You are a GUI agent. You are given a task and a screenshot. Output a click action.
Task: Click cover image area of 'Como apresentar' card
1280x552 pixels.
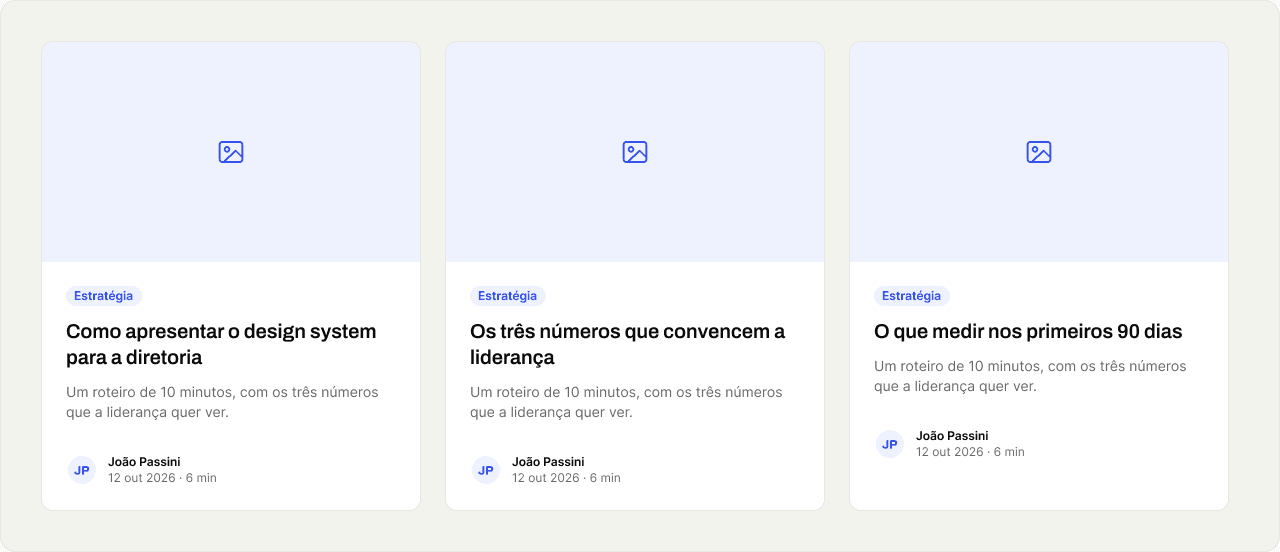231,152
